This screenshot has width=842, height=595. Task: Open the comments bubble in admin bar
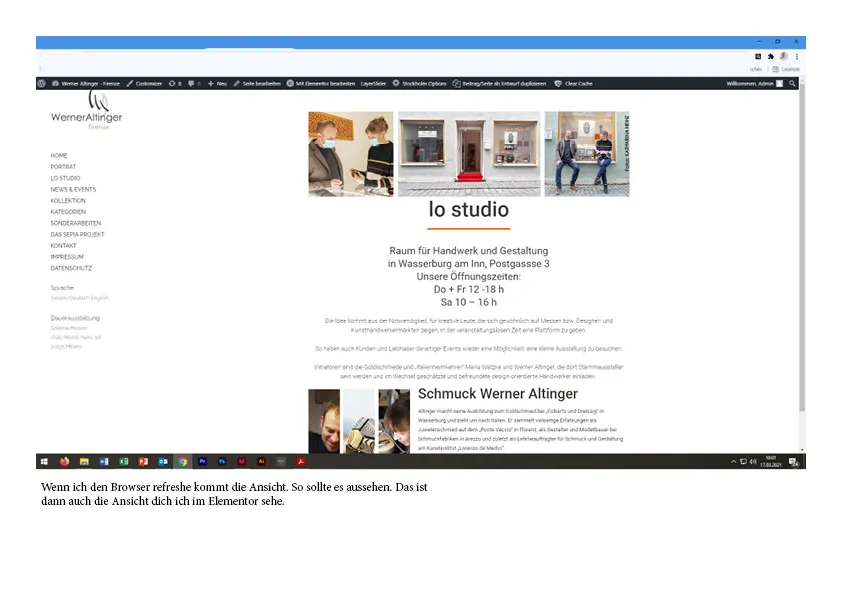(x=194, y=83)
